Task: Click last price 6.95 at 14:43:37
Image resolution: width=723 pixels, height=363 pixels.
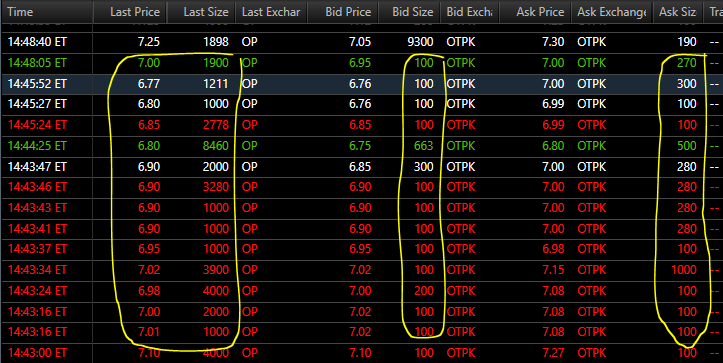Action: 149,249
